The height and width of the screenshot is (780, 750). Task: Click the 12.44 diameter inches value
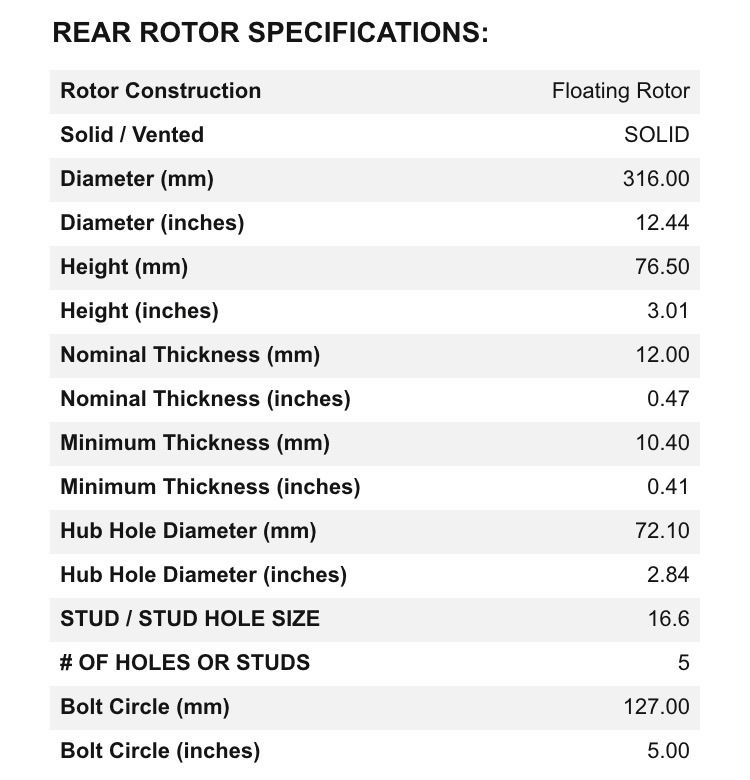[x=662, y=223]
